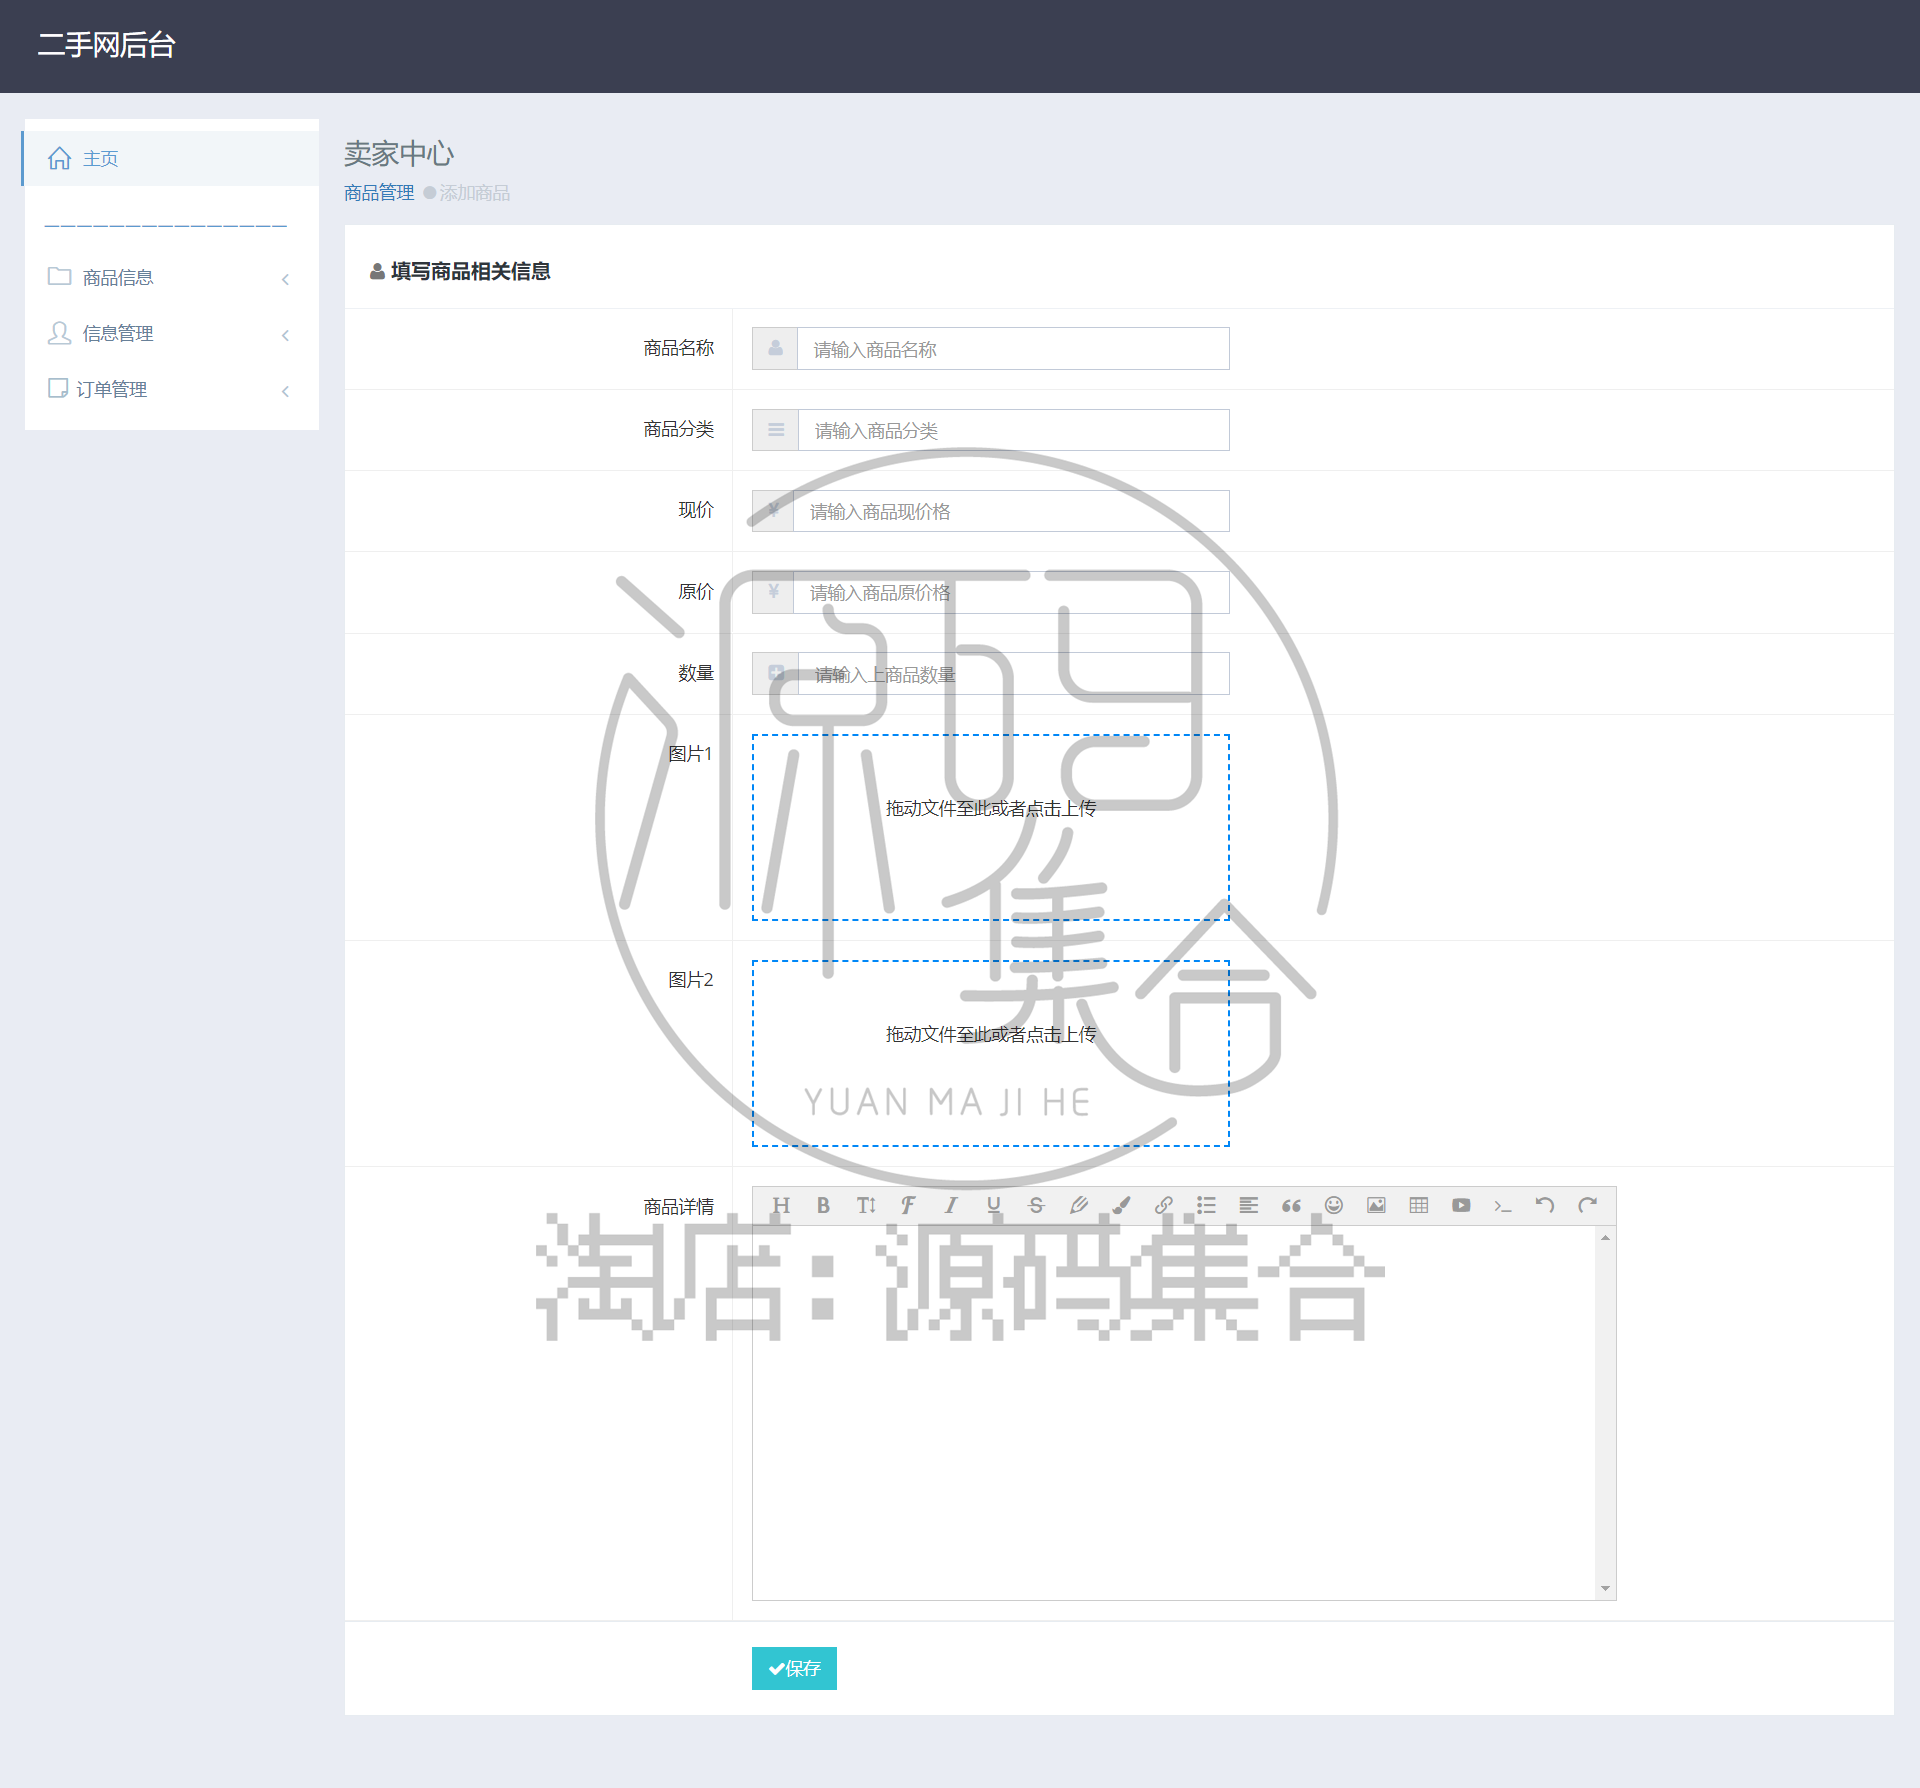Open the background color brush tool

(1121, 1206)
